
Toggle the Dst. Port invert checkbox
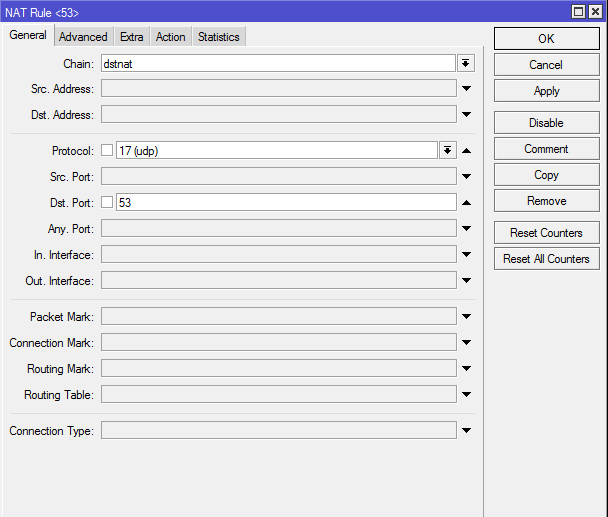[107, 202]
